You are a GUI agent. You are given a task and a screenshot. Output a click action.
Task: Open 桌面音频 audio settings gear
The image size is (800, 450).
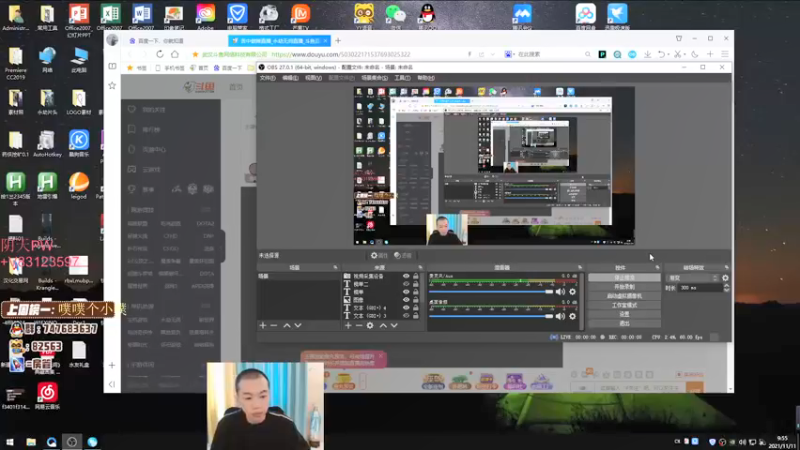(572, 316)
